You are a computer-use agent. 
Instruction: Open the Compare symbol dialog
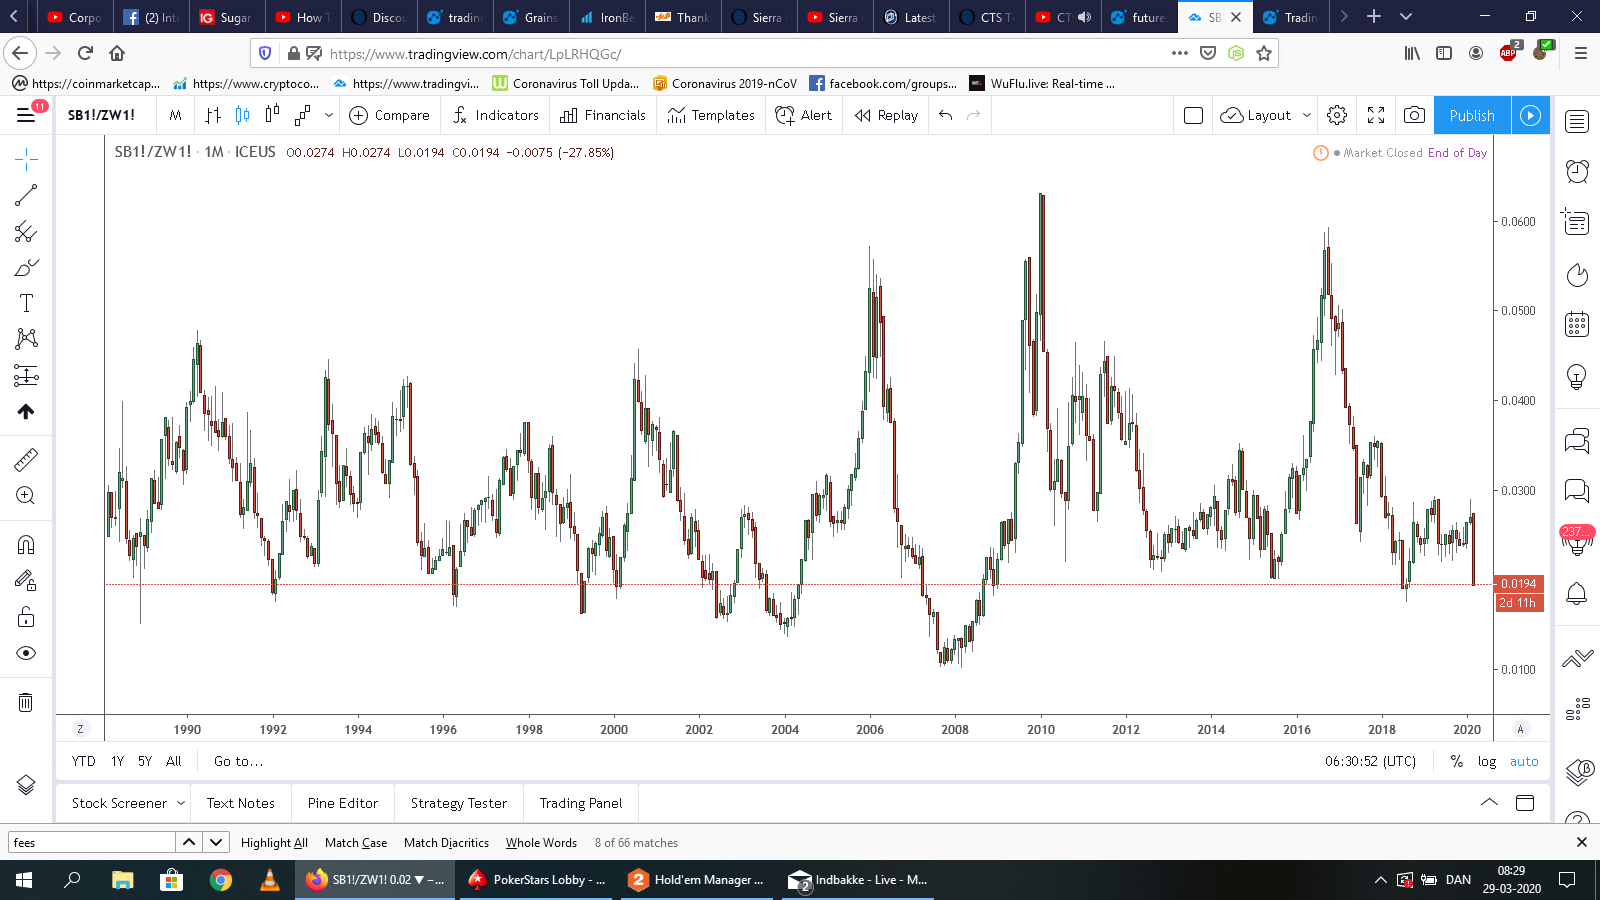(389, 116)
